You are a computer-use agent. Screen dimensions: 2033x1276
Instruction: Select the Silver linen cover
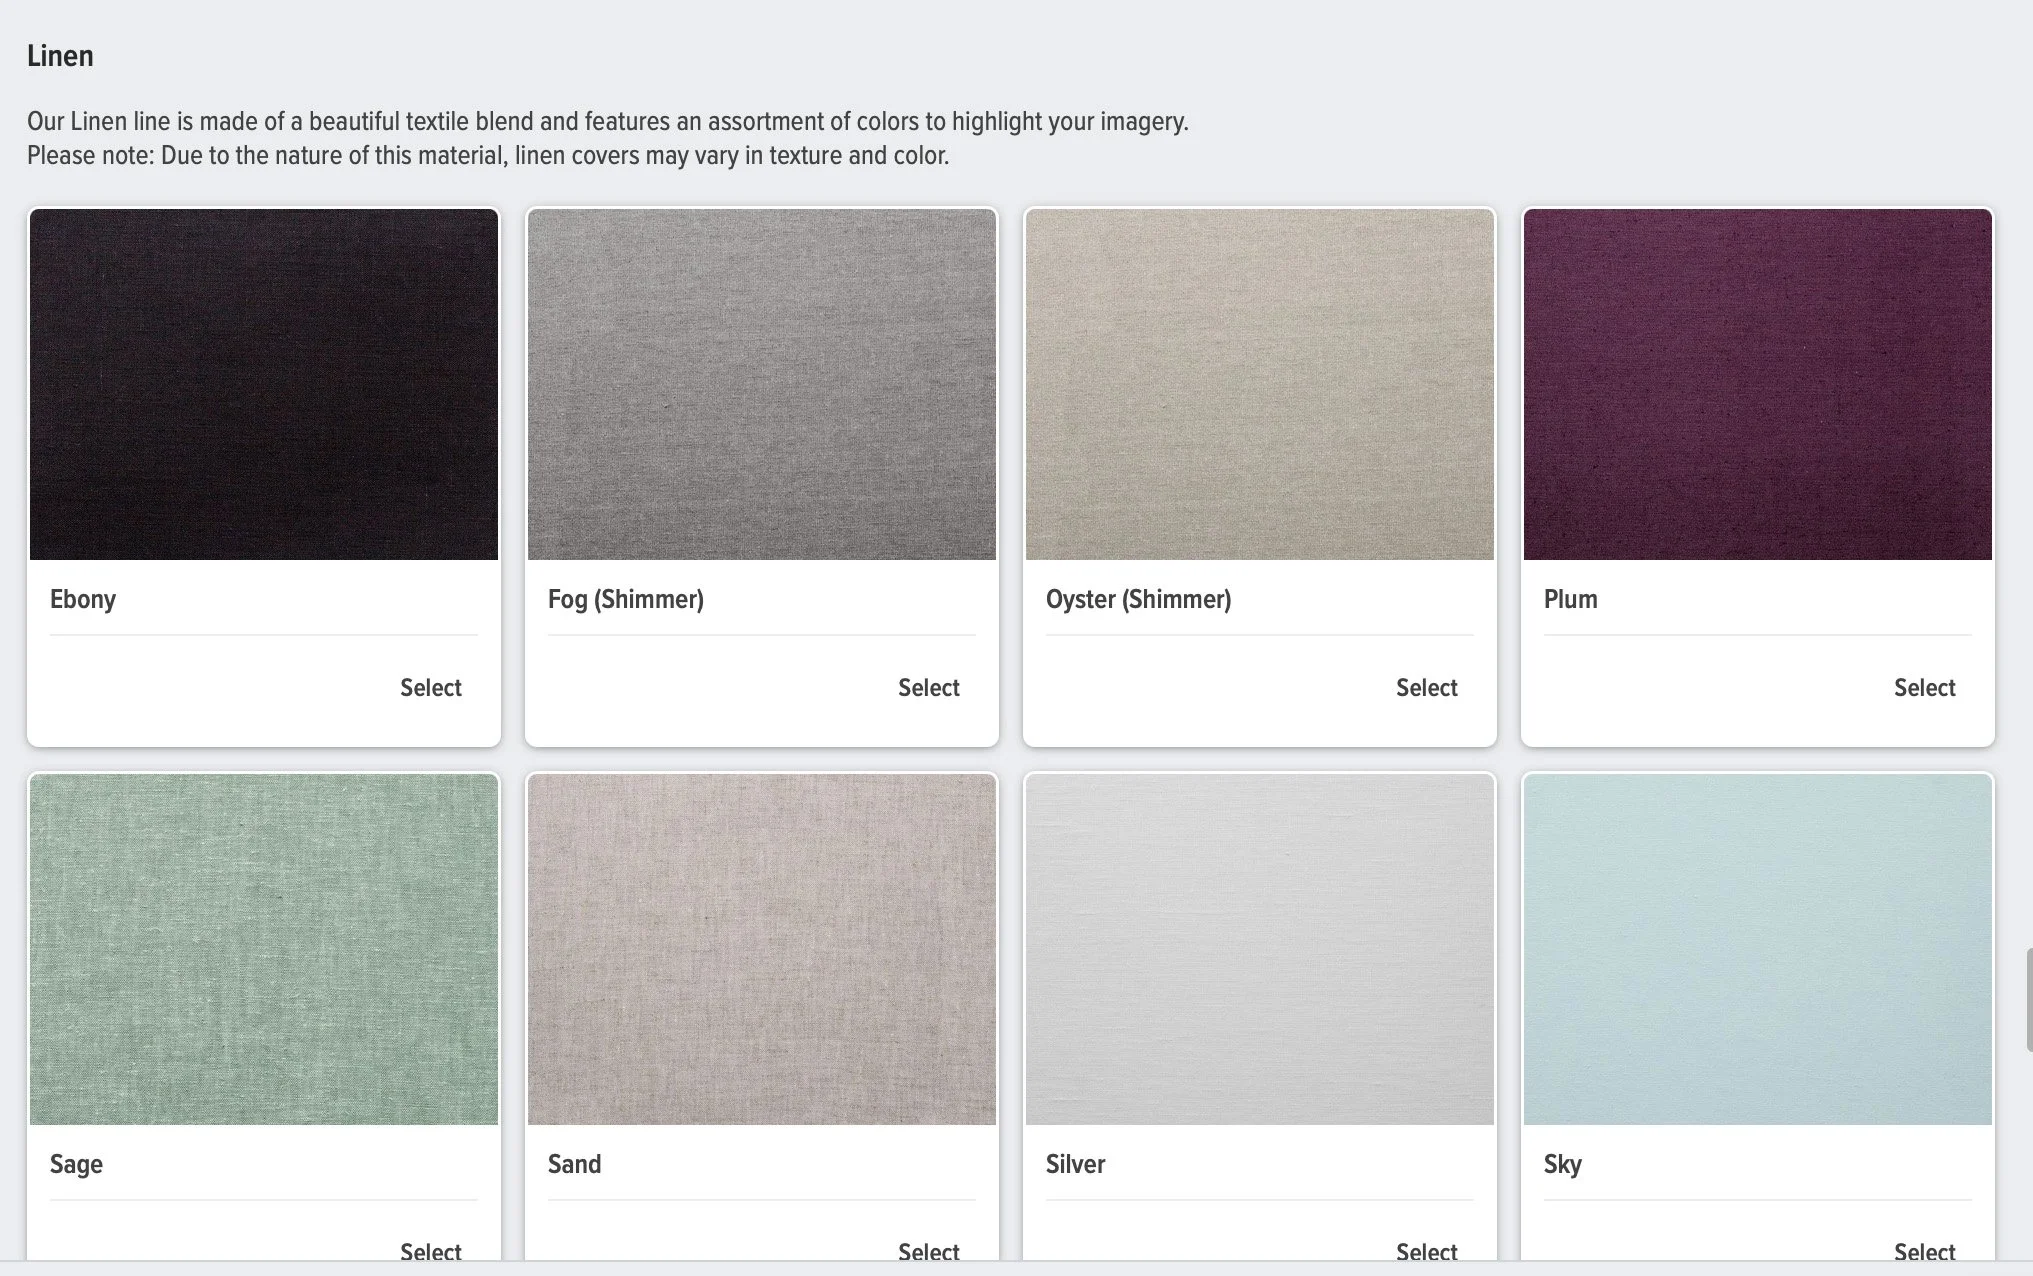(x=1426, y=1250)
